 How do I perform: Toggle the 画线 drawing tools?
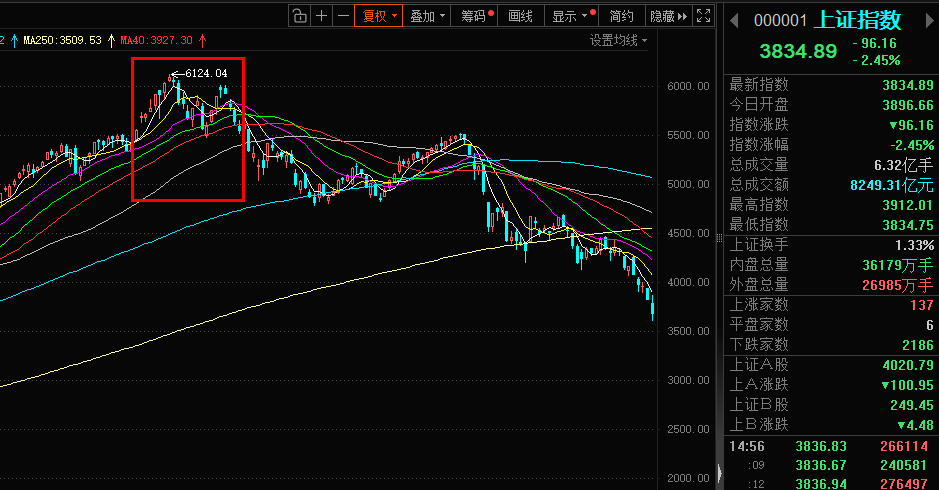click(521, 16)
